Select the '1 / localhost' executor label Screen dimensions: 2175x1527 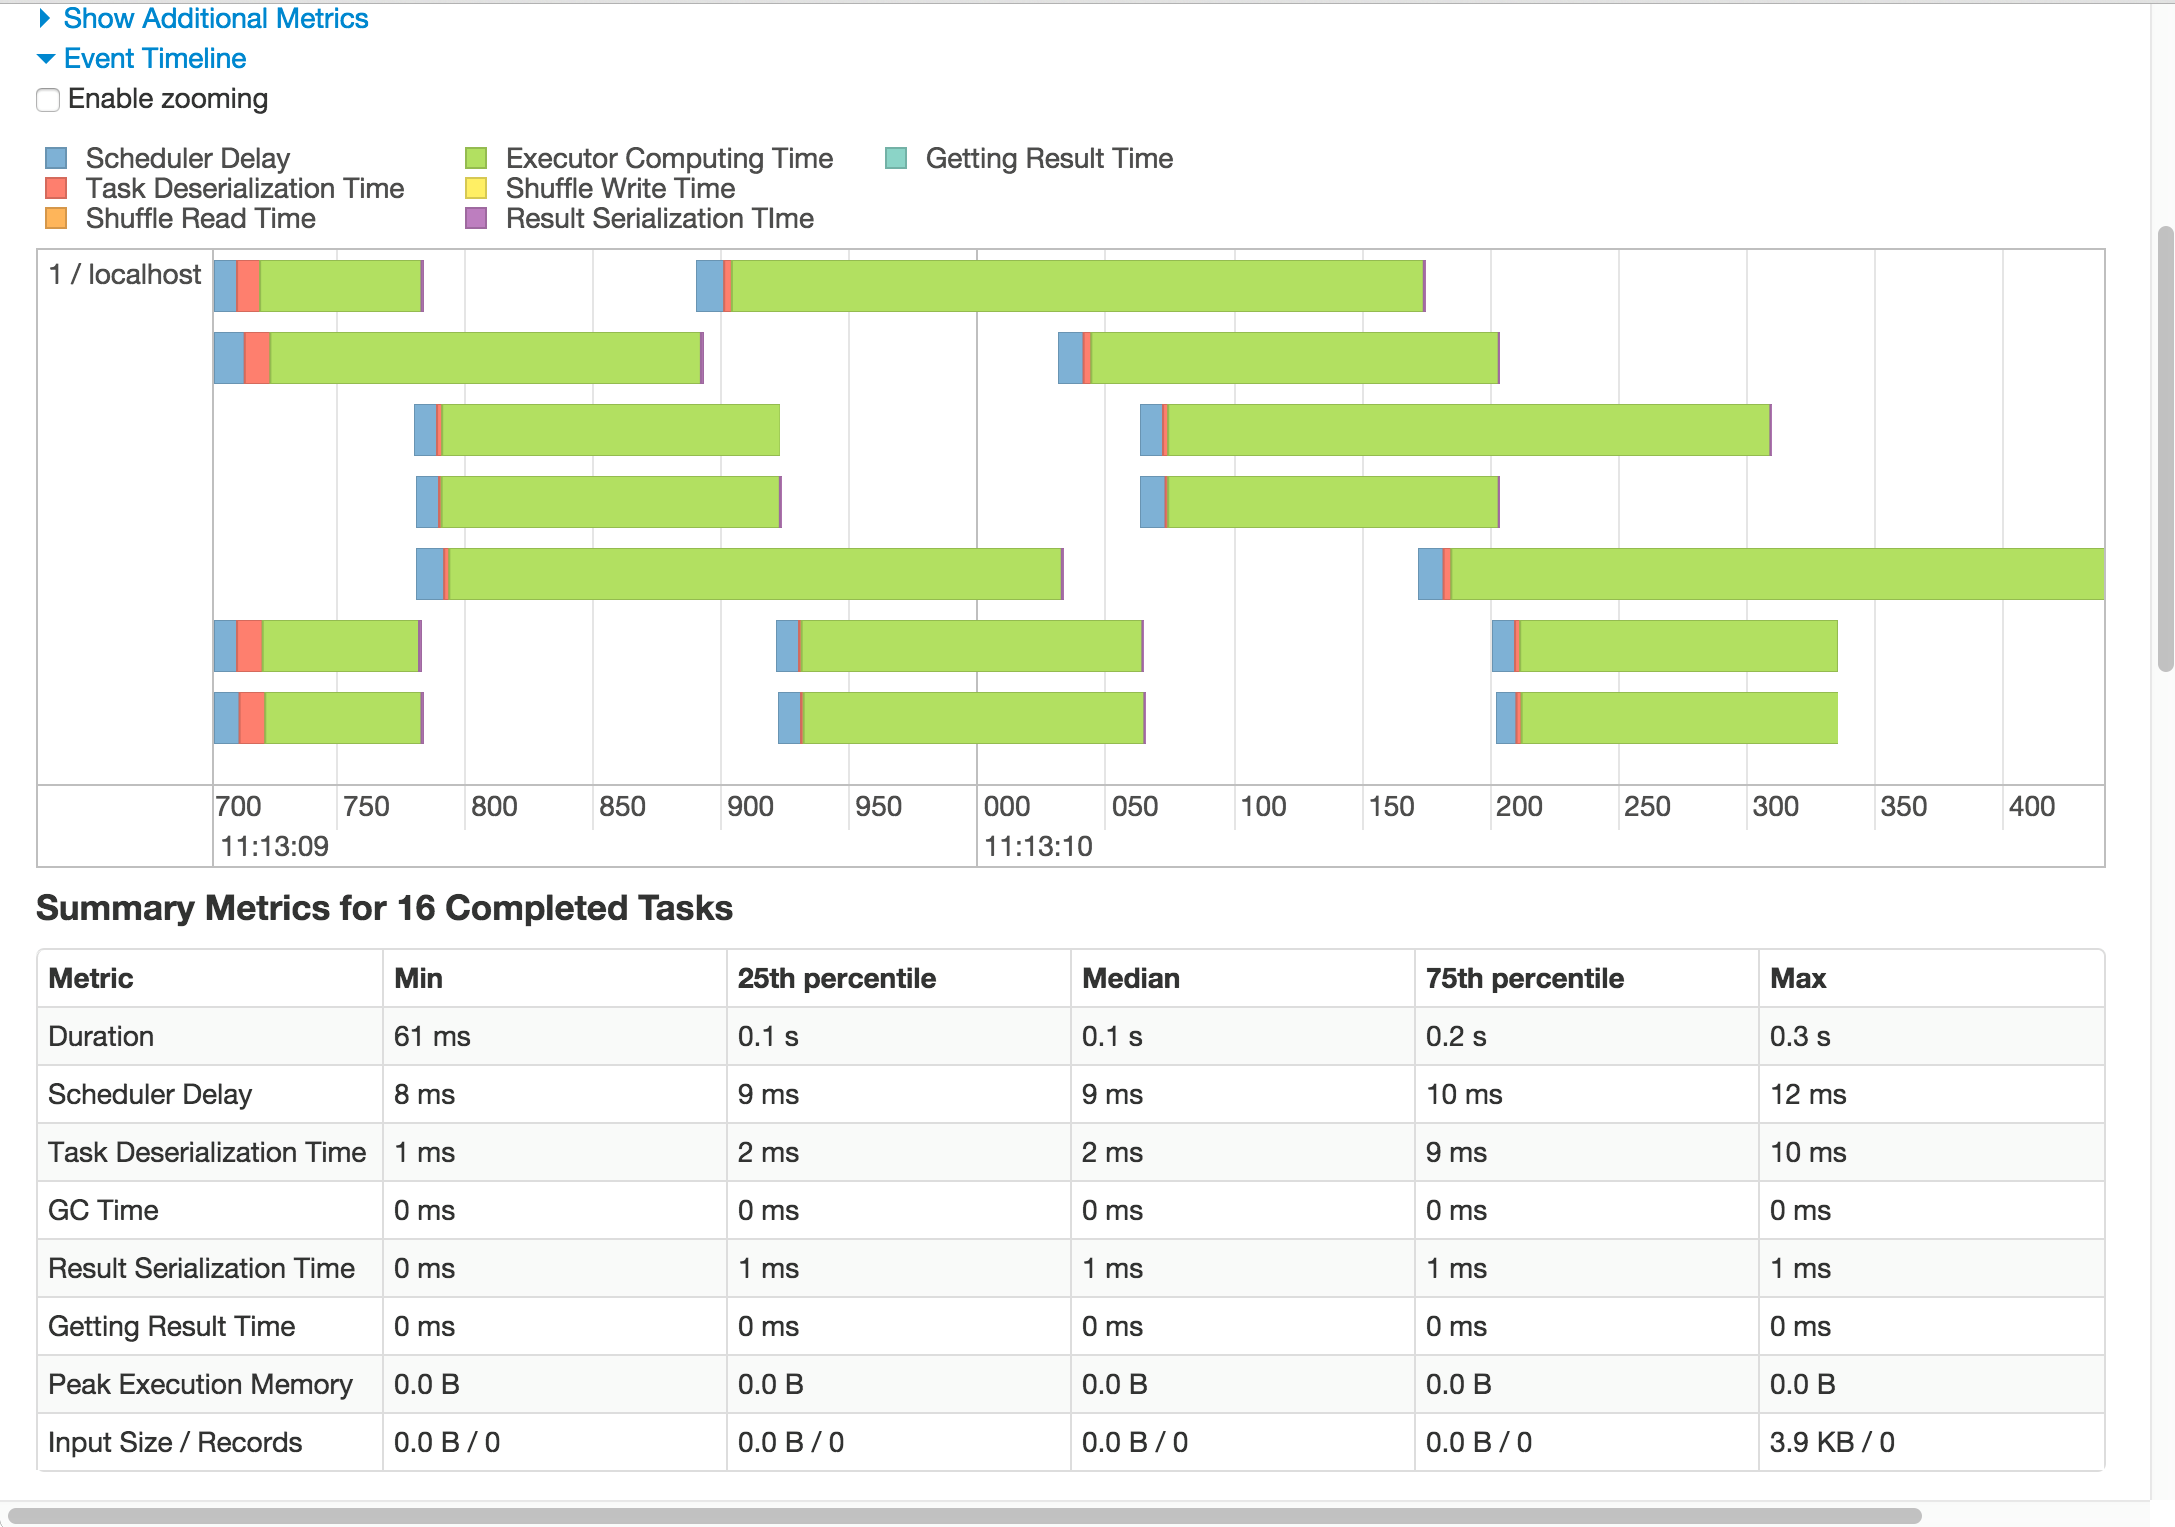[125, 274]
